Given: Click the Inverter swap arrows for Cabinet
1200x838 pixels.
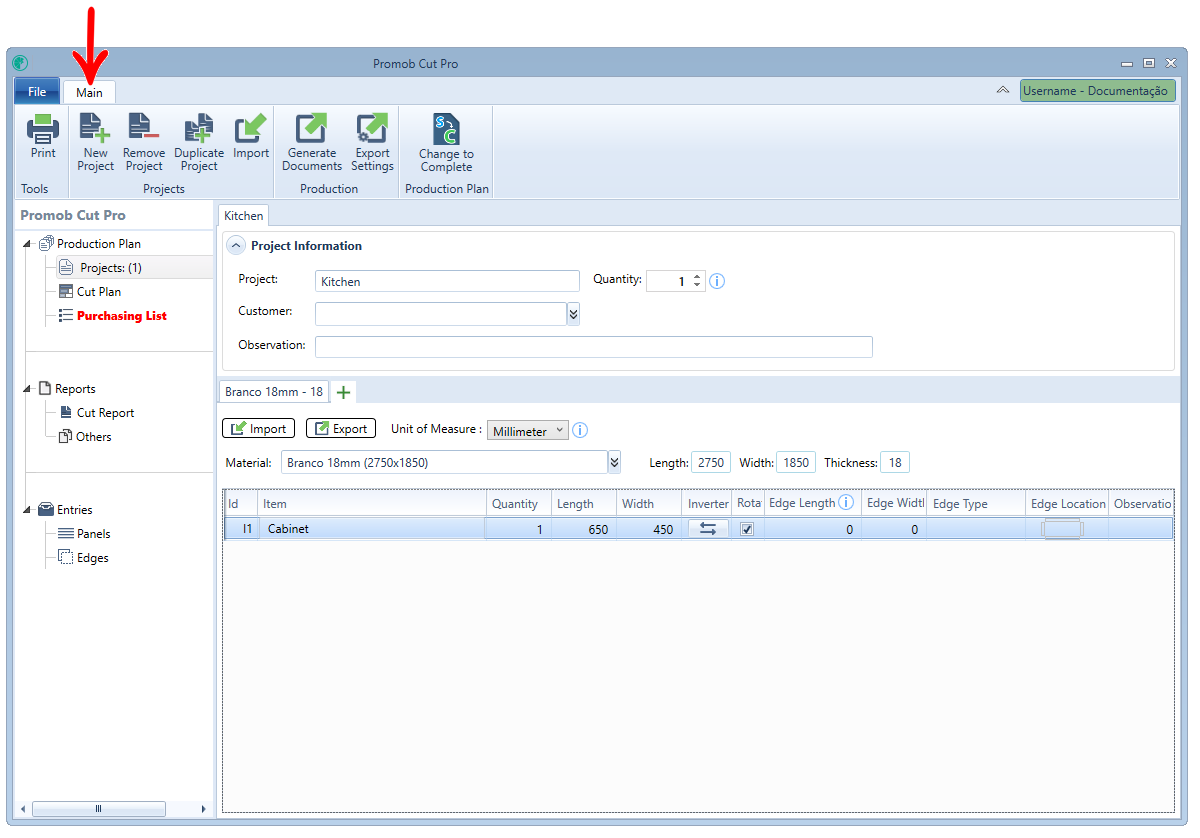Looking at the screenshot, I should [708, 529].
